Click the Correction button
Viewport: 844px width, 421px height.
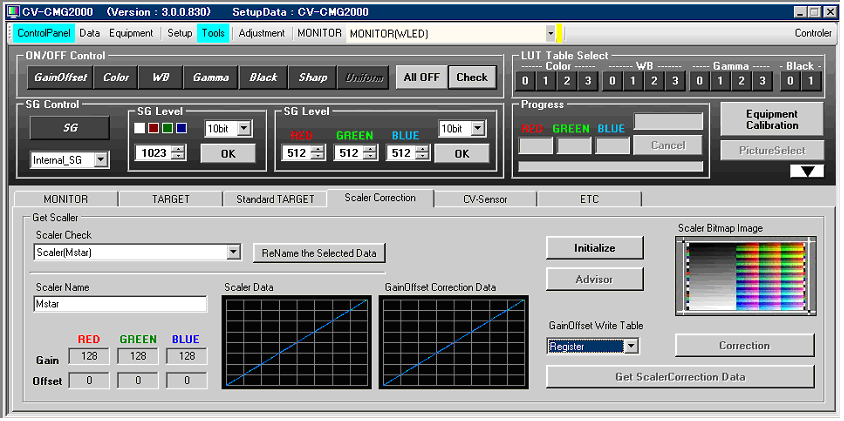744,346
